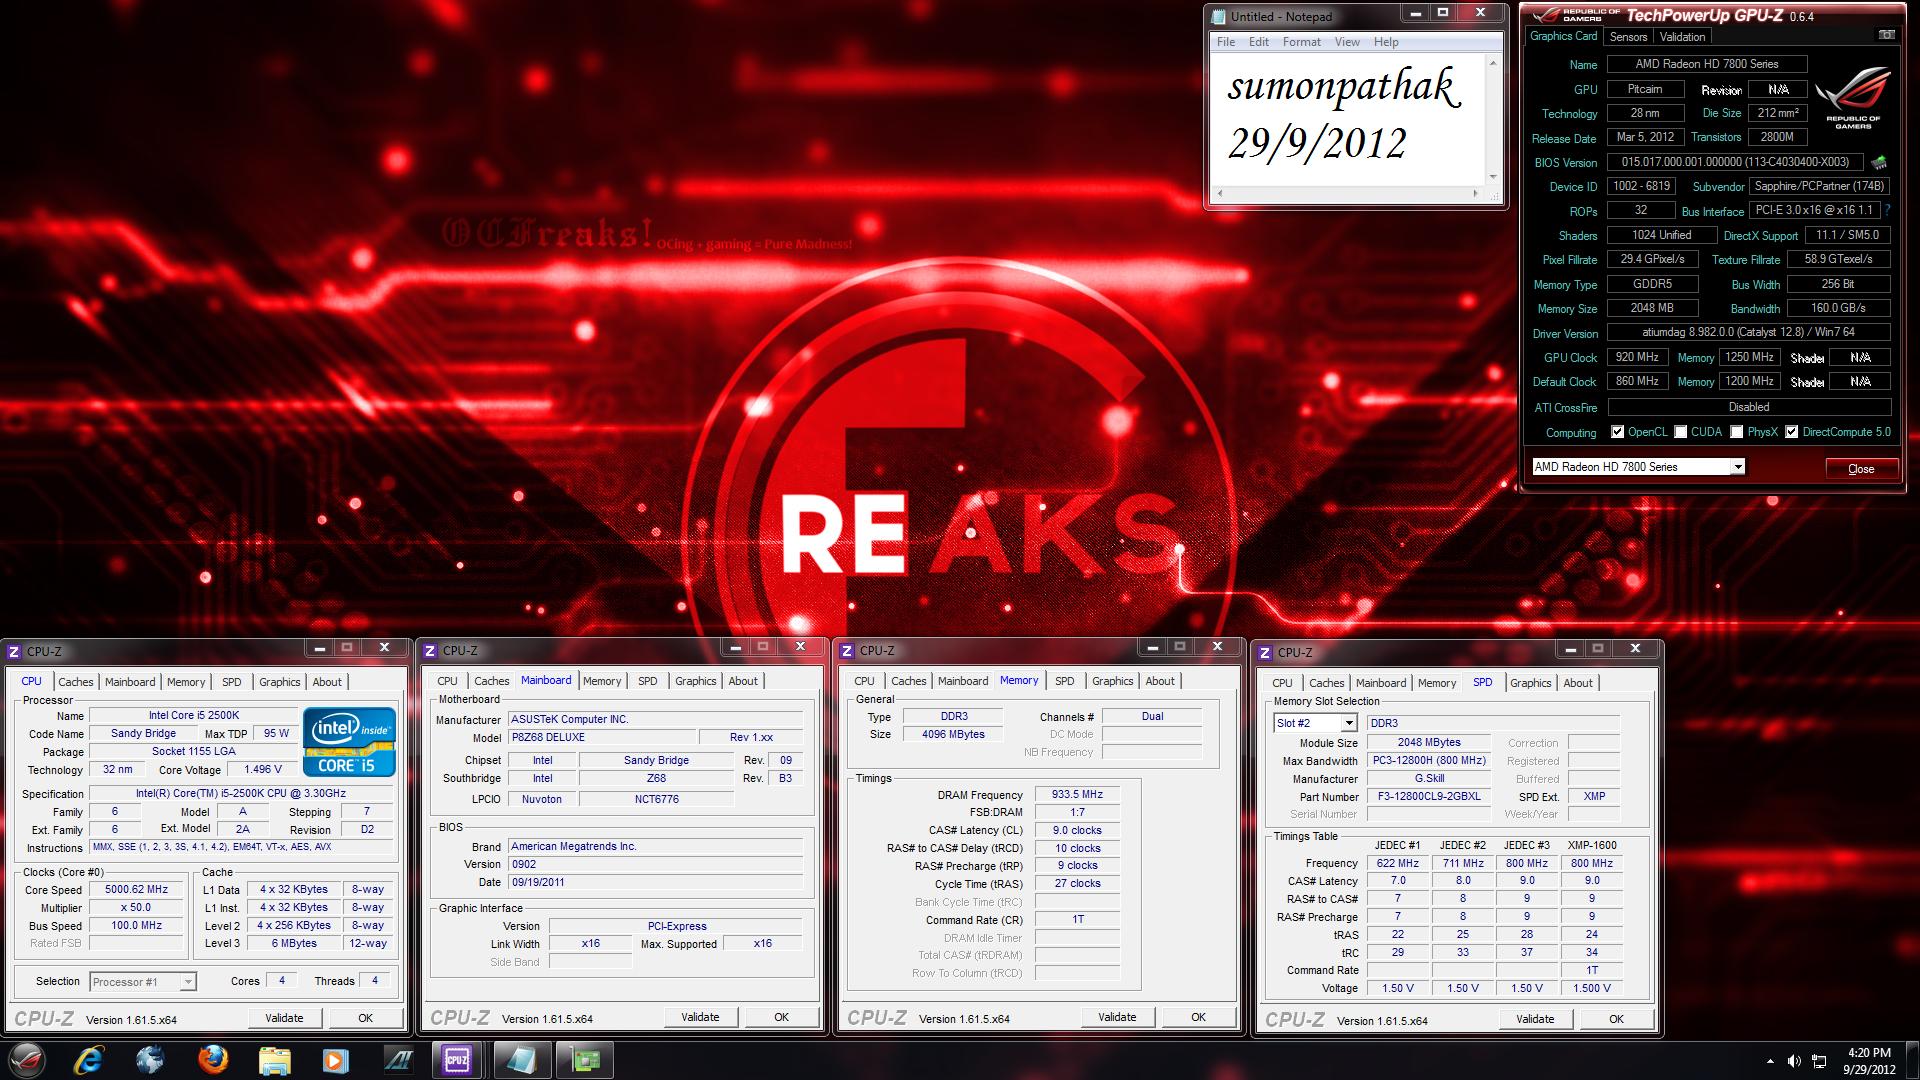The width and height of the screenshot is (1920, 1080).
Task: Click the first CPU-Z window title icon
Action: pyautogui.click(x=14, y=651)
